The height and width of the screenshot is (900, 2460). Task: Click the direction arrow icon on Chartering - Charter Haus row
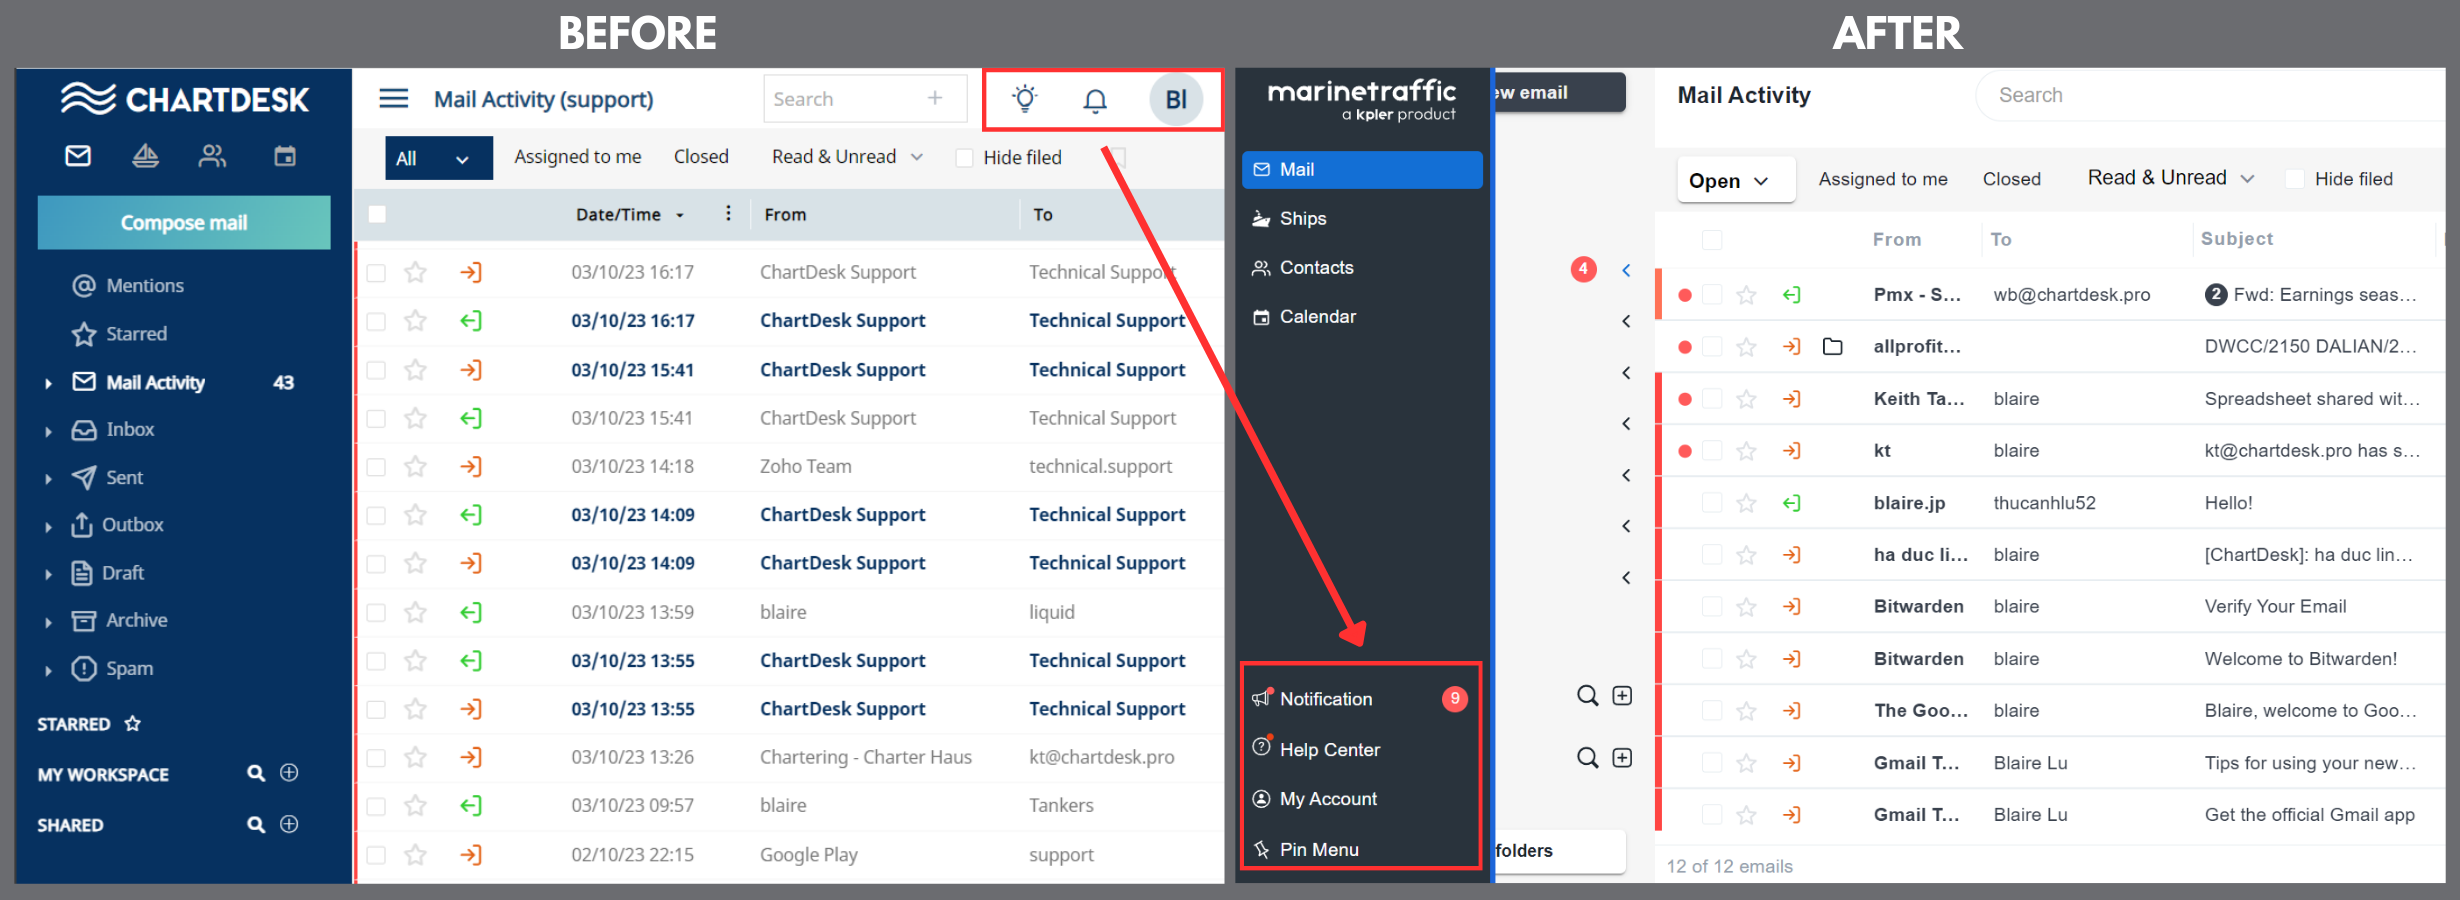(x=471, y=757)
